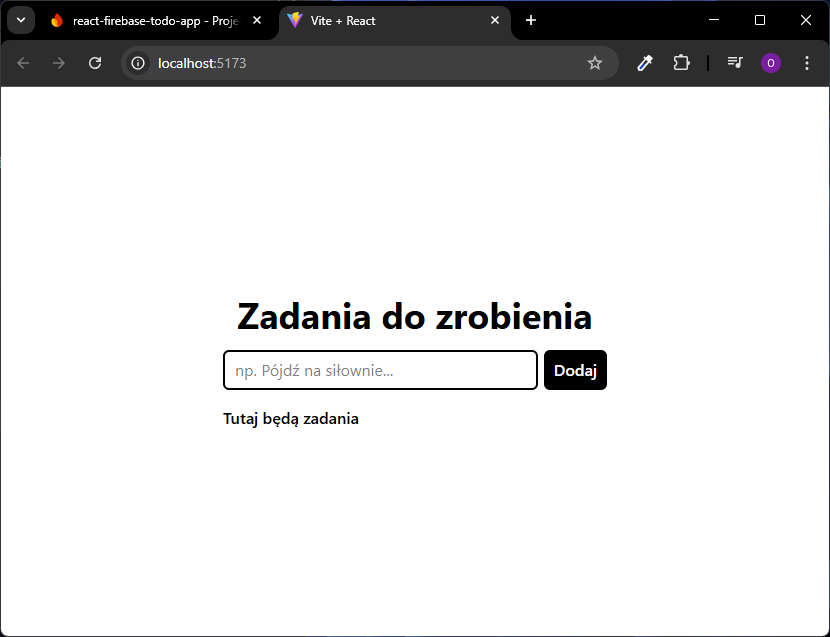830x637 pixels.
Task: Open the color picker eyedropper extension
Action: [x=645, y=63]
